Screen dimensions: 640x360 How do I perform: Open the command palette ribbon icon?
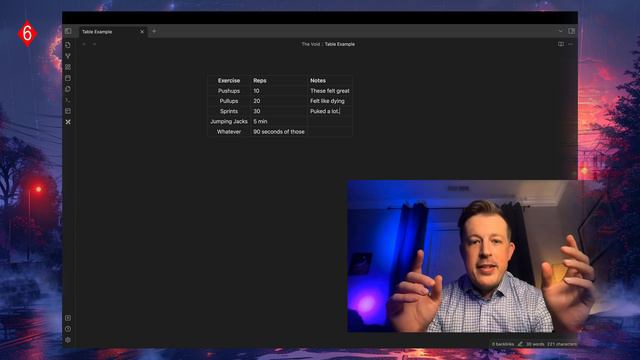(68, 100)
